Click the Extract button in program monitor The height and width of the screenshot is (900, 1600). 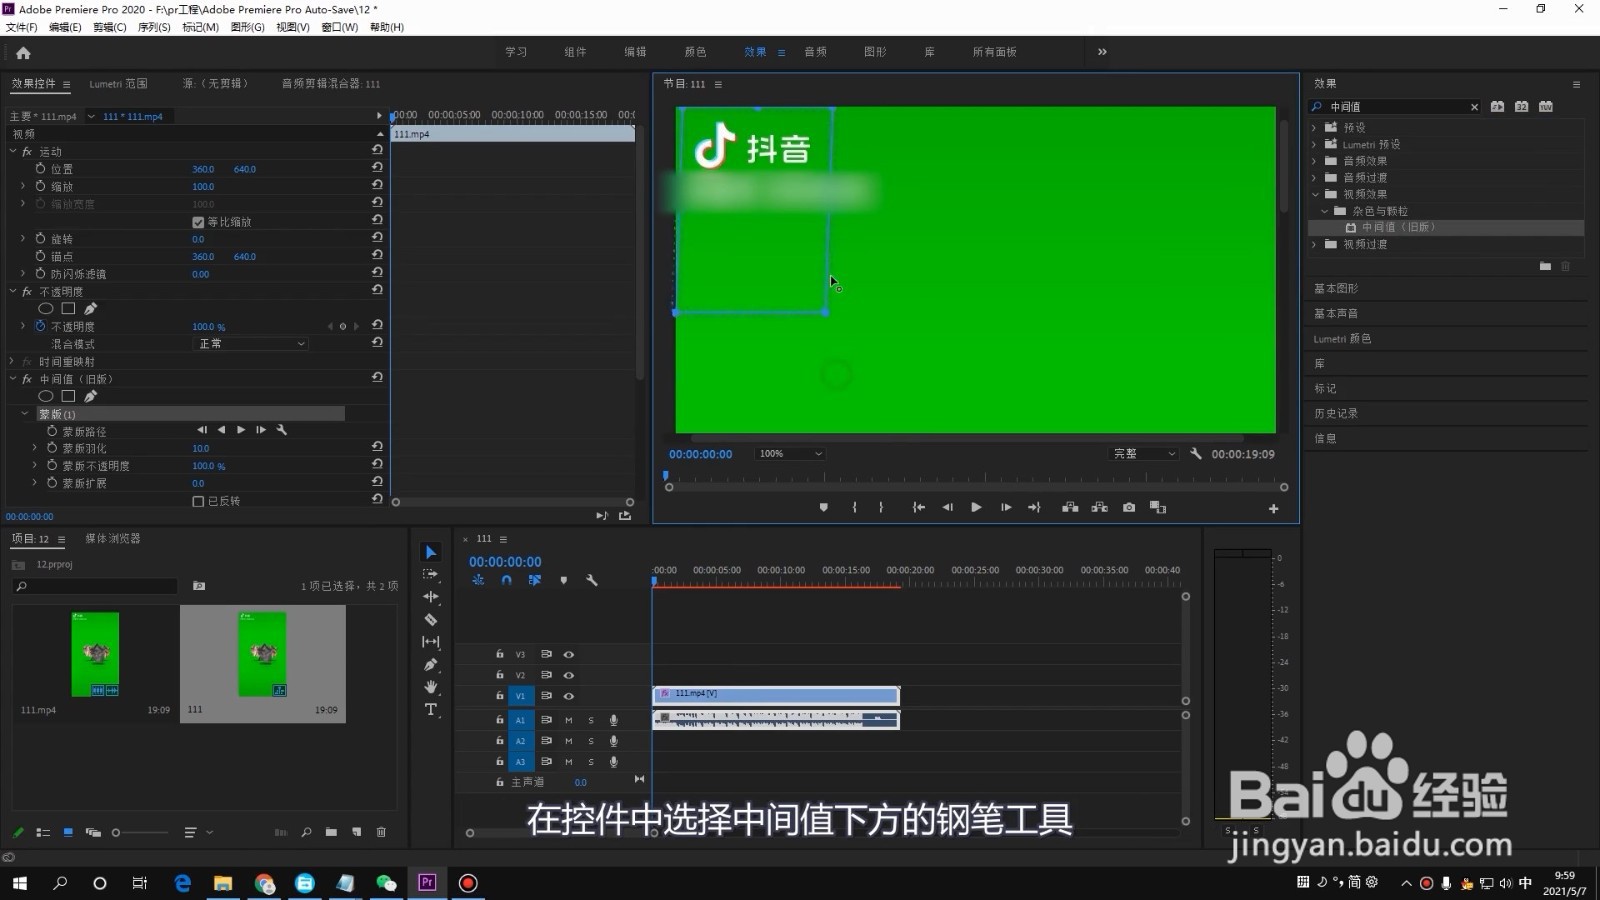[1100, 508]
